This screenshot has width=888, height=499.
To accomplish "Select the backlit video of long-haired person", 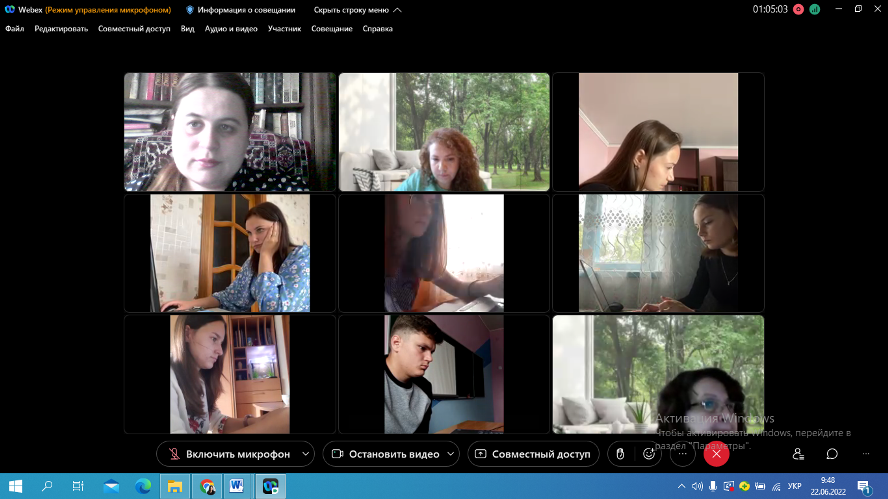I will click(444, 253).
